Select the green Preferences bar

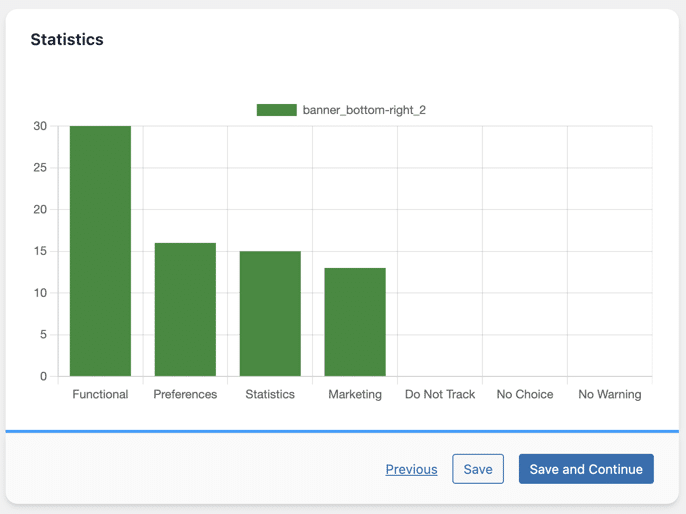click(x=185, y=310)
